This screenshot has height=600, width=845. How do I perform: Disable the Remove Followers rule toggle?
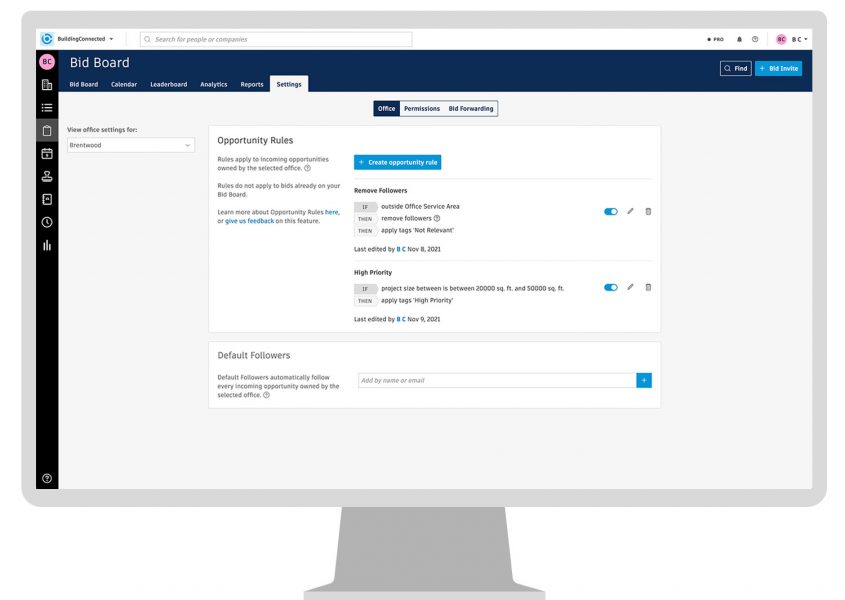[x=610, y=211]
